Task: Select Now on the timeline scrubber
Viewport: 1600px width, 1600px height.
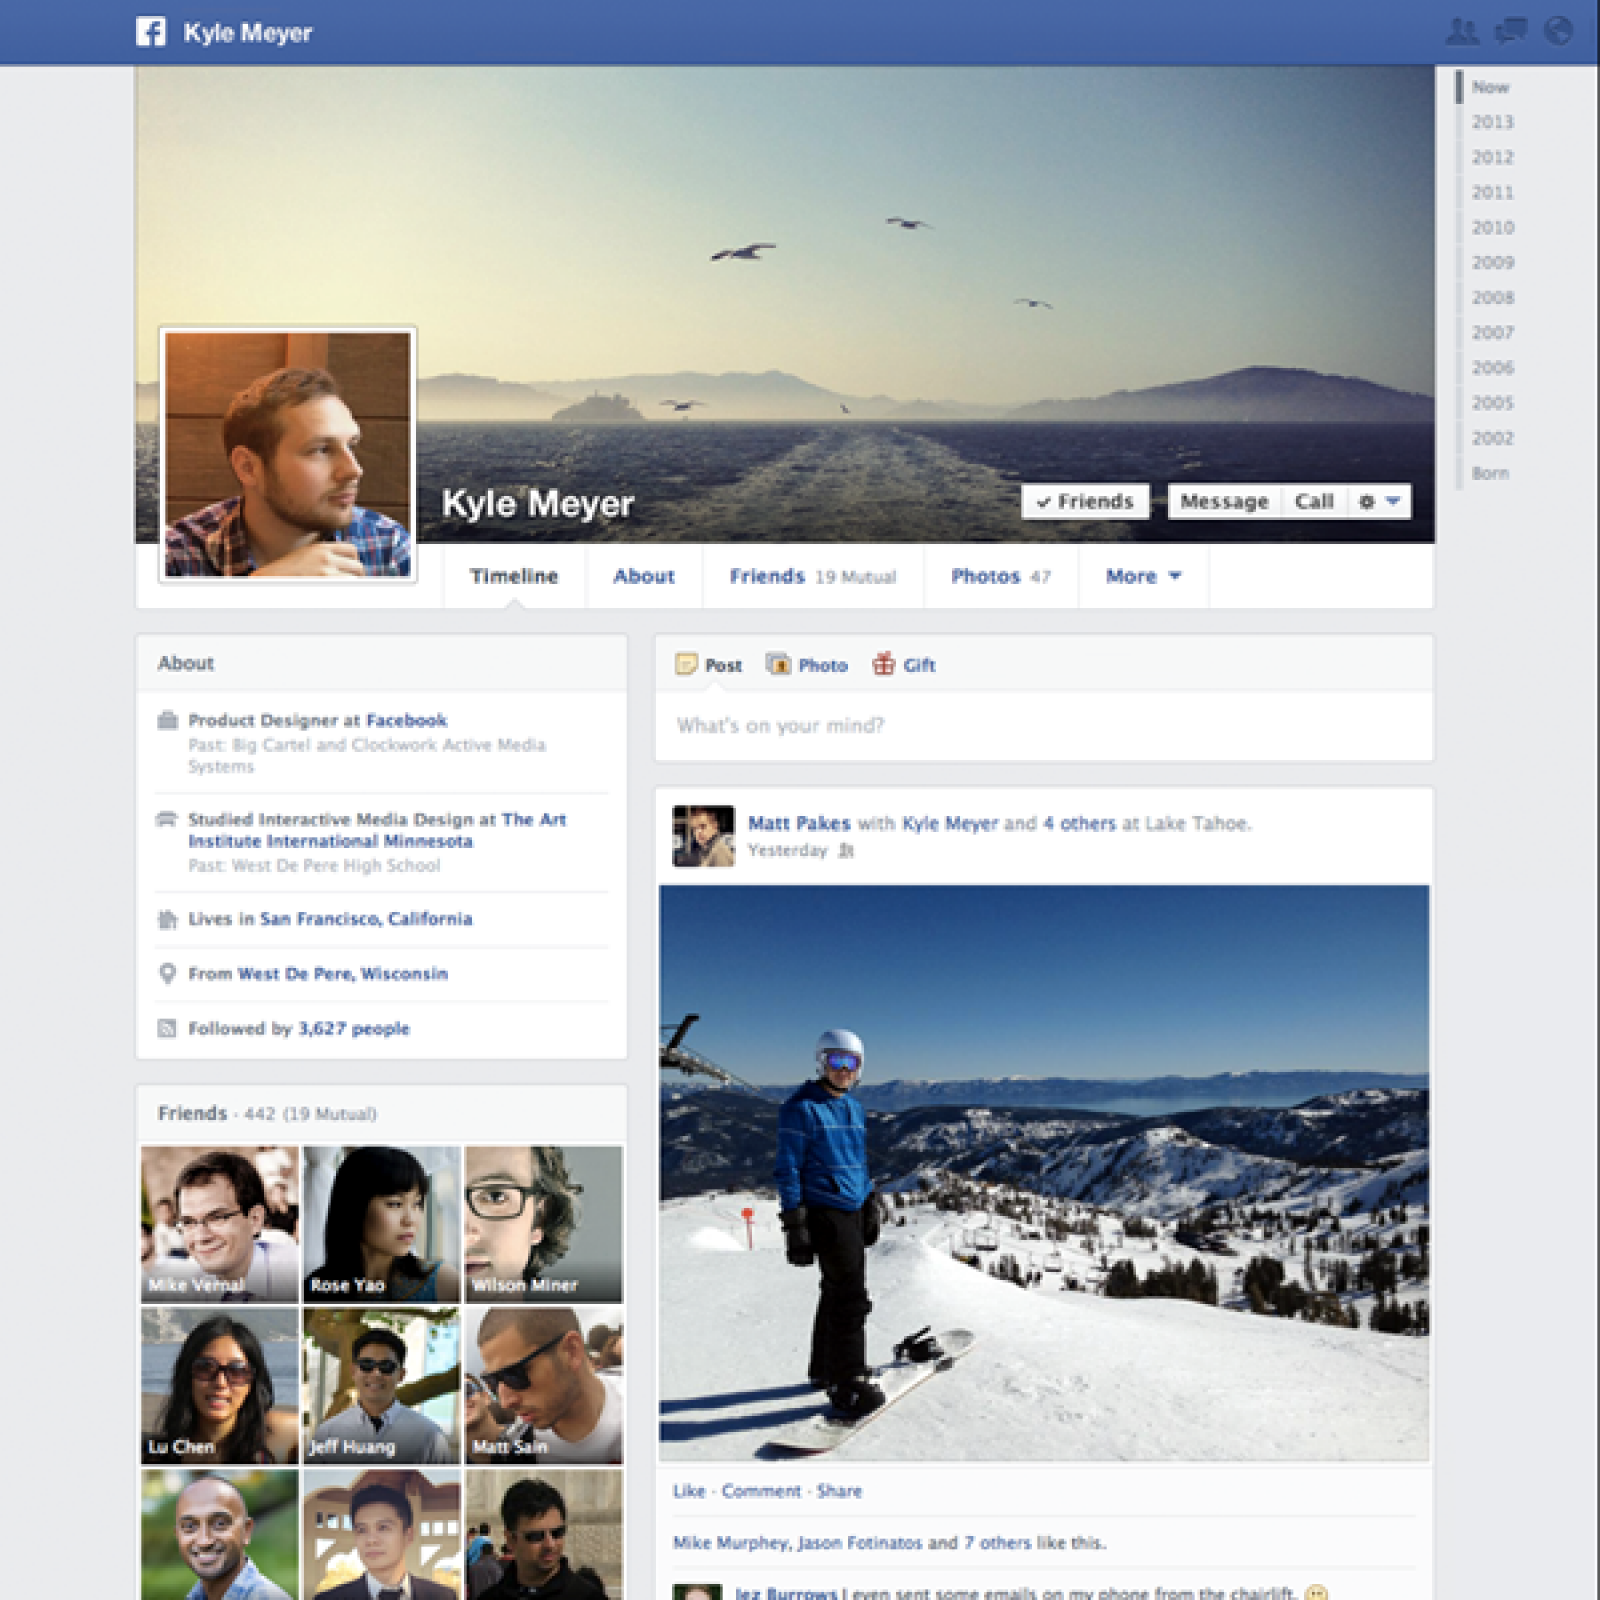Action: (1490, 87)
